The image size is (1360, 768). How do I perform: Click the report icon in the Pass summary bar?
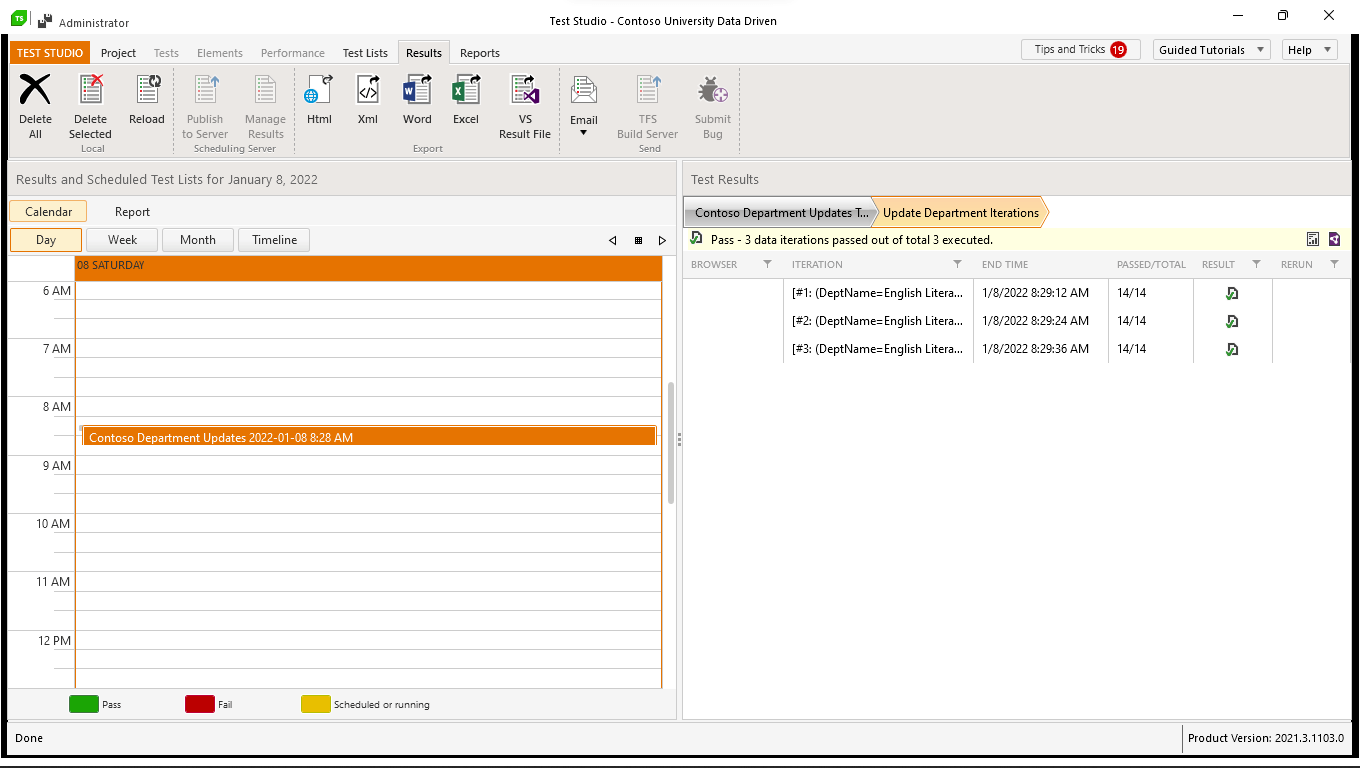pyautogui.click(x=1313, y=239)
